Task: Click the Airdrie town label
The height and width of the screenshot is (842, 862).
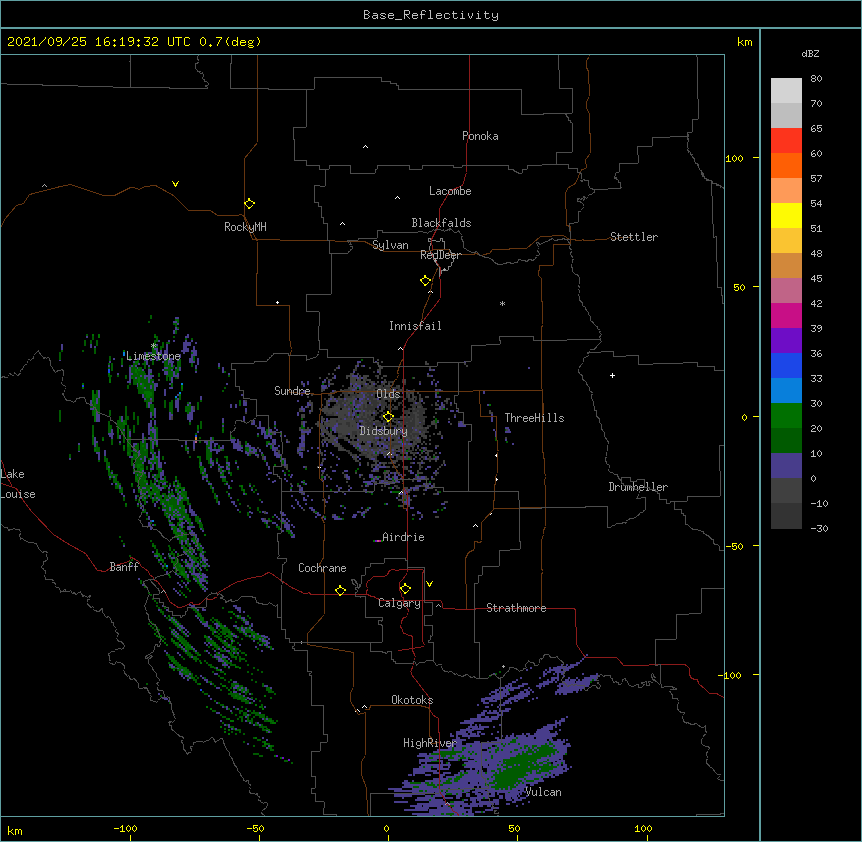Action: coord(403,537)
